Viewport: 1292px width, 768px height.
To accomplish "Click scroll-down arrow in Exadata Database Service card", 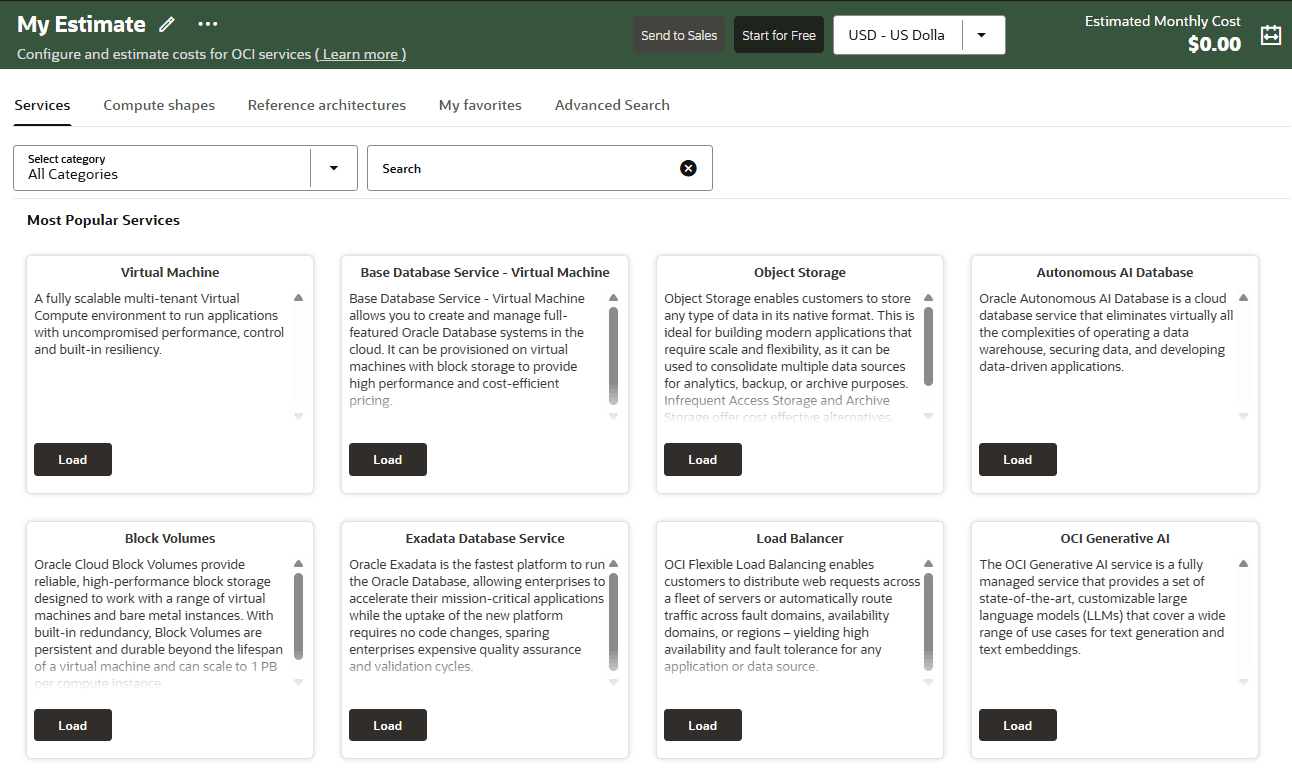I will [613, 682].
